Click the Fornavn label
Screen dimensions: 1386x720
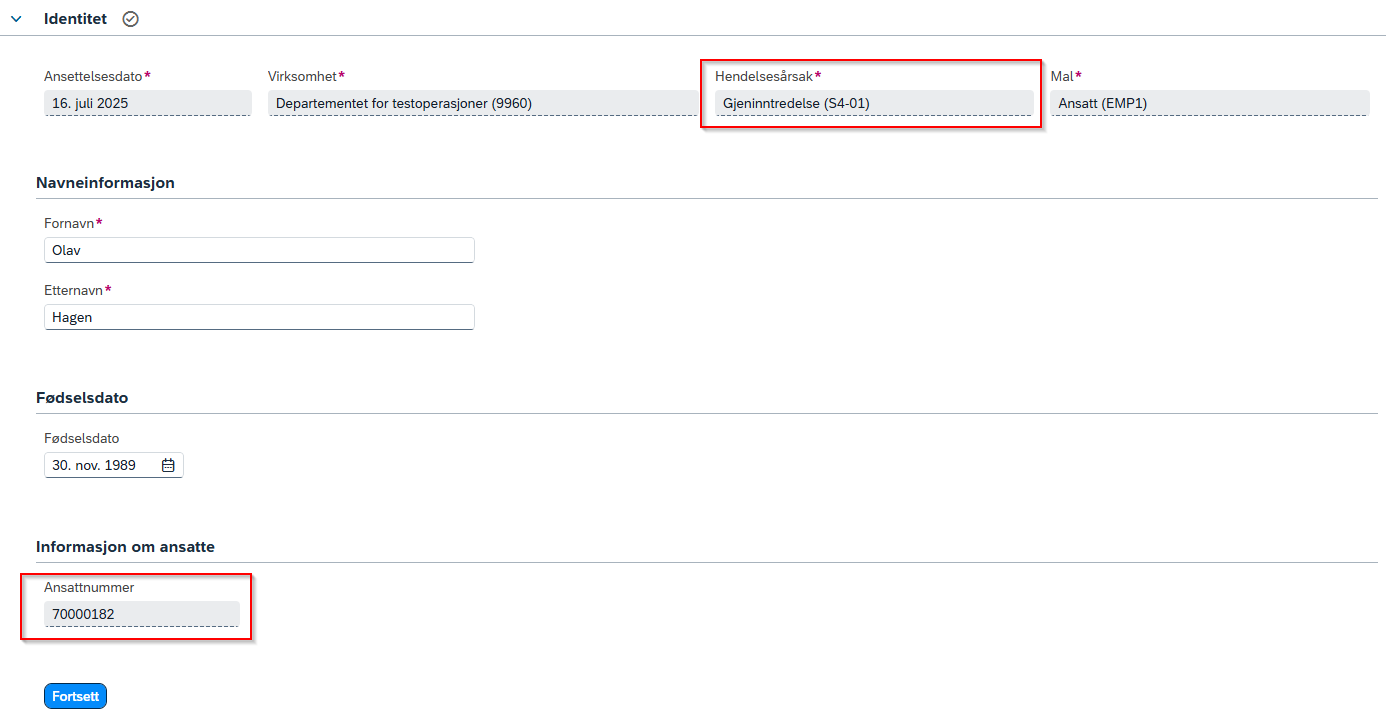[x=69, y=222]
